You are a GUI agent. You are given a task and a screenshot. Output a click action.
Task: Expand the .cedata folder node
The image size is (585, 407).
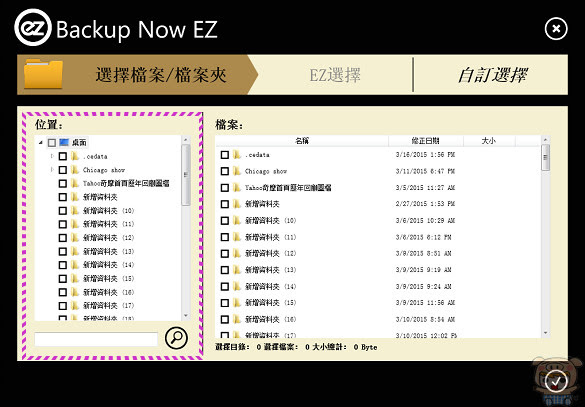(x=52, y=156)
